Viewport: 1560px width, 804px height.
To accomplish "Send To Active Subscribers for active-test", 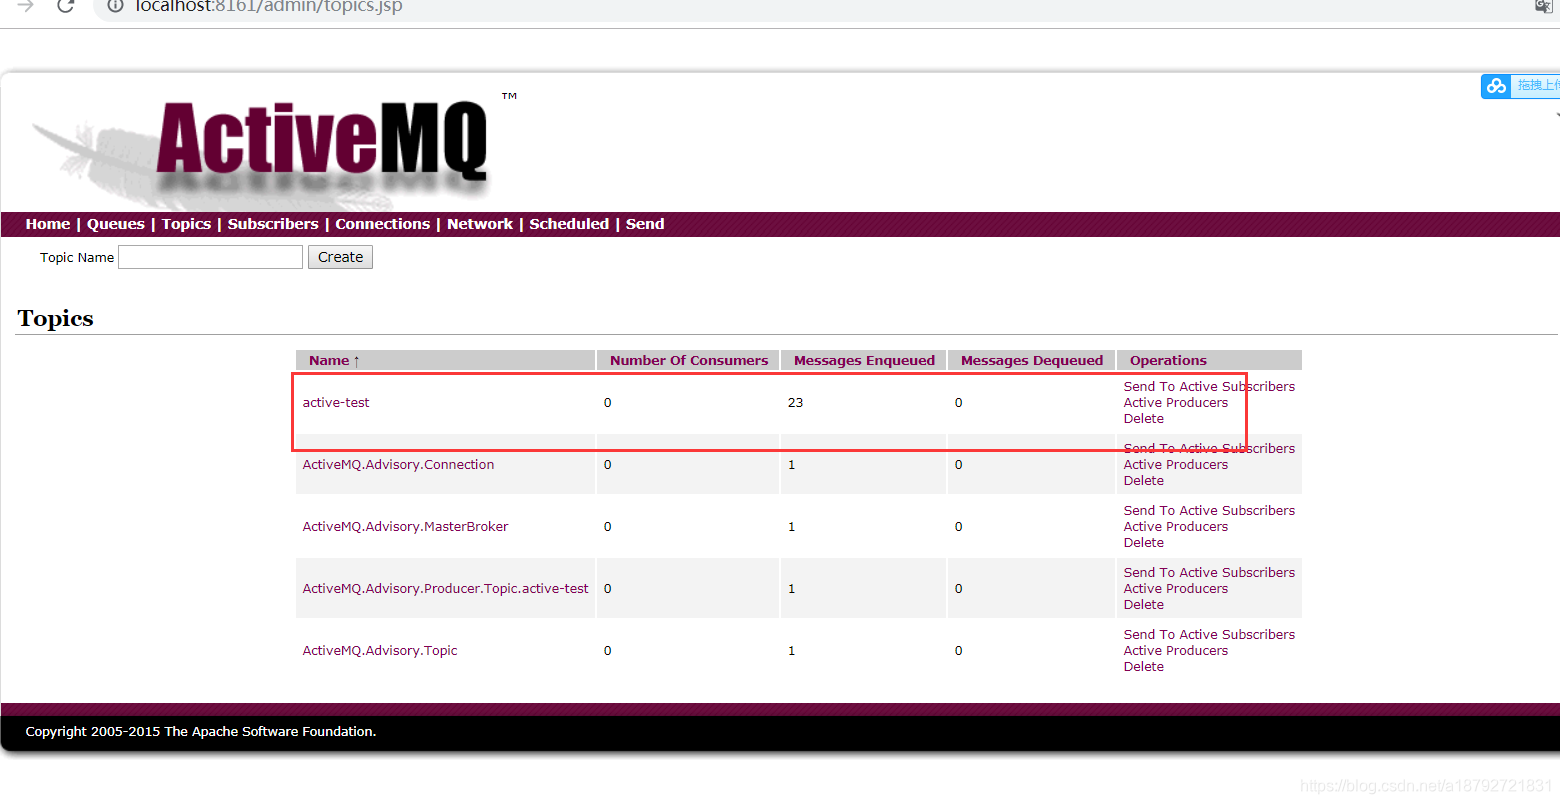I will (1209, 386).
